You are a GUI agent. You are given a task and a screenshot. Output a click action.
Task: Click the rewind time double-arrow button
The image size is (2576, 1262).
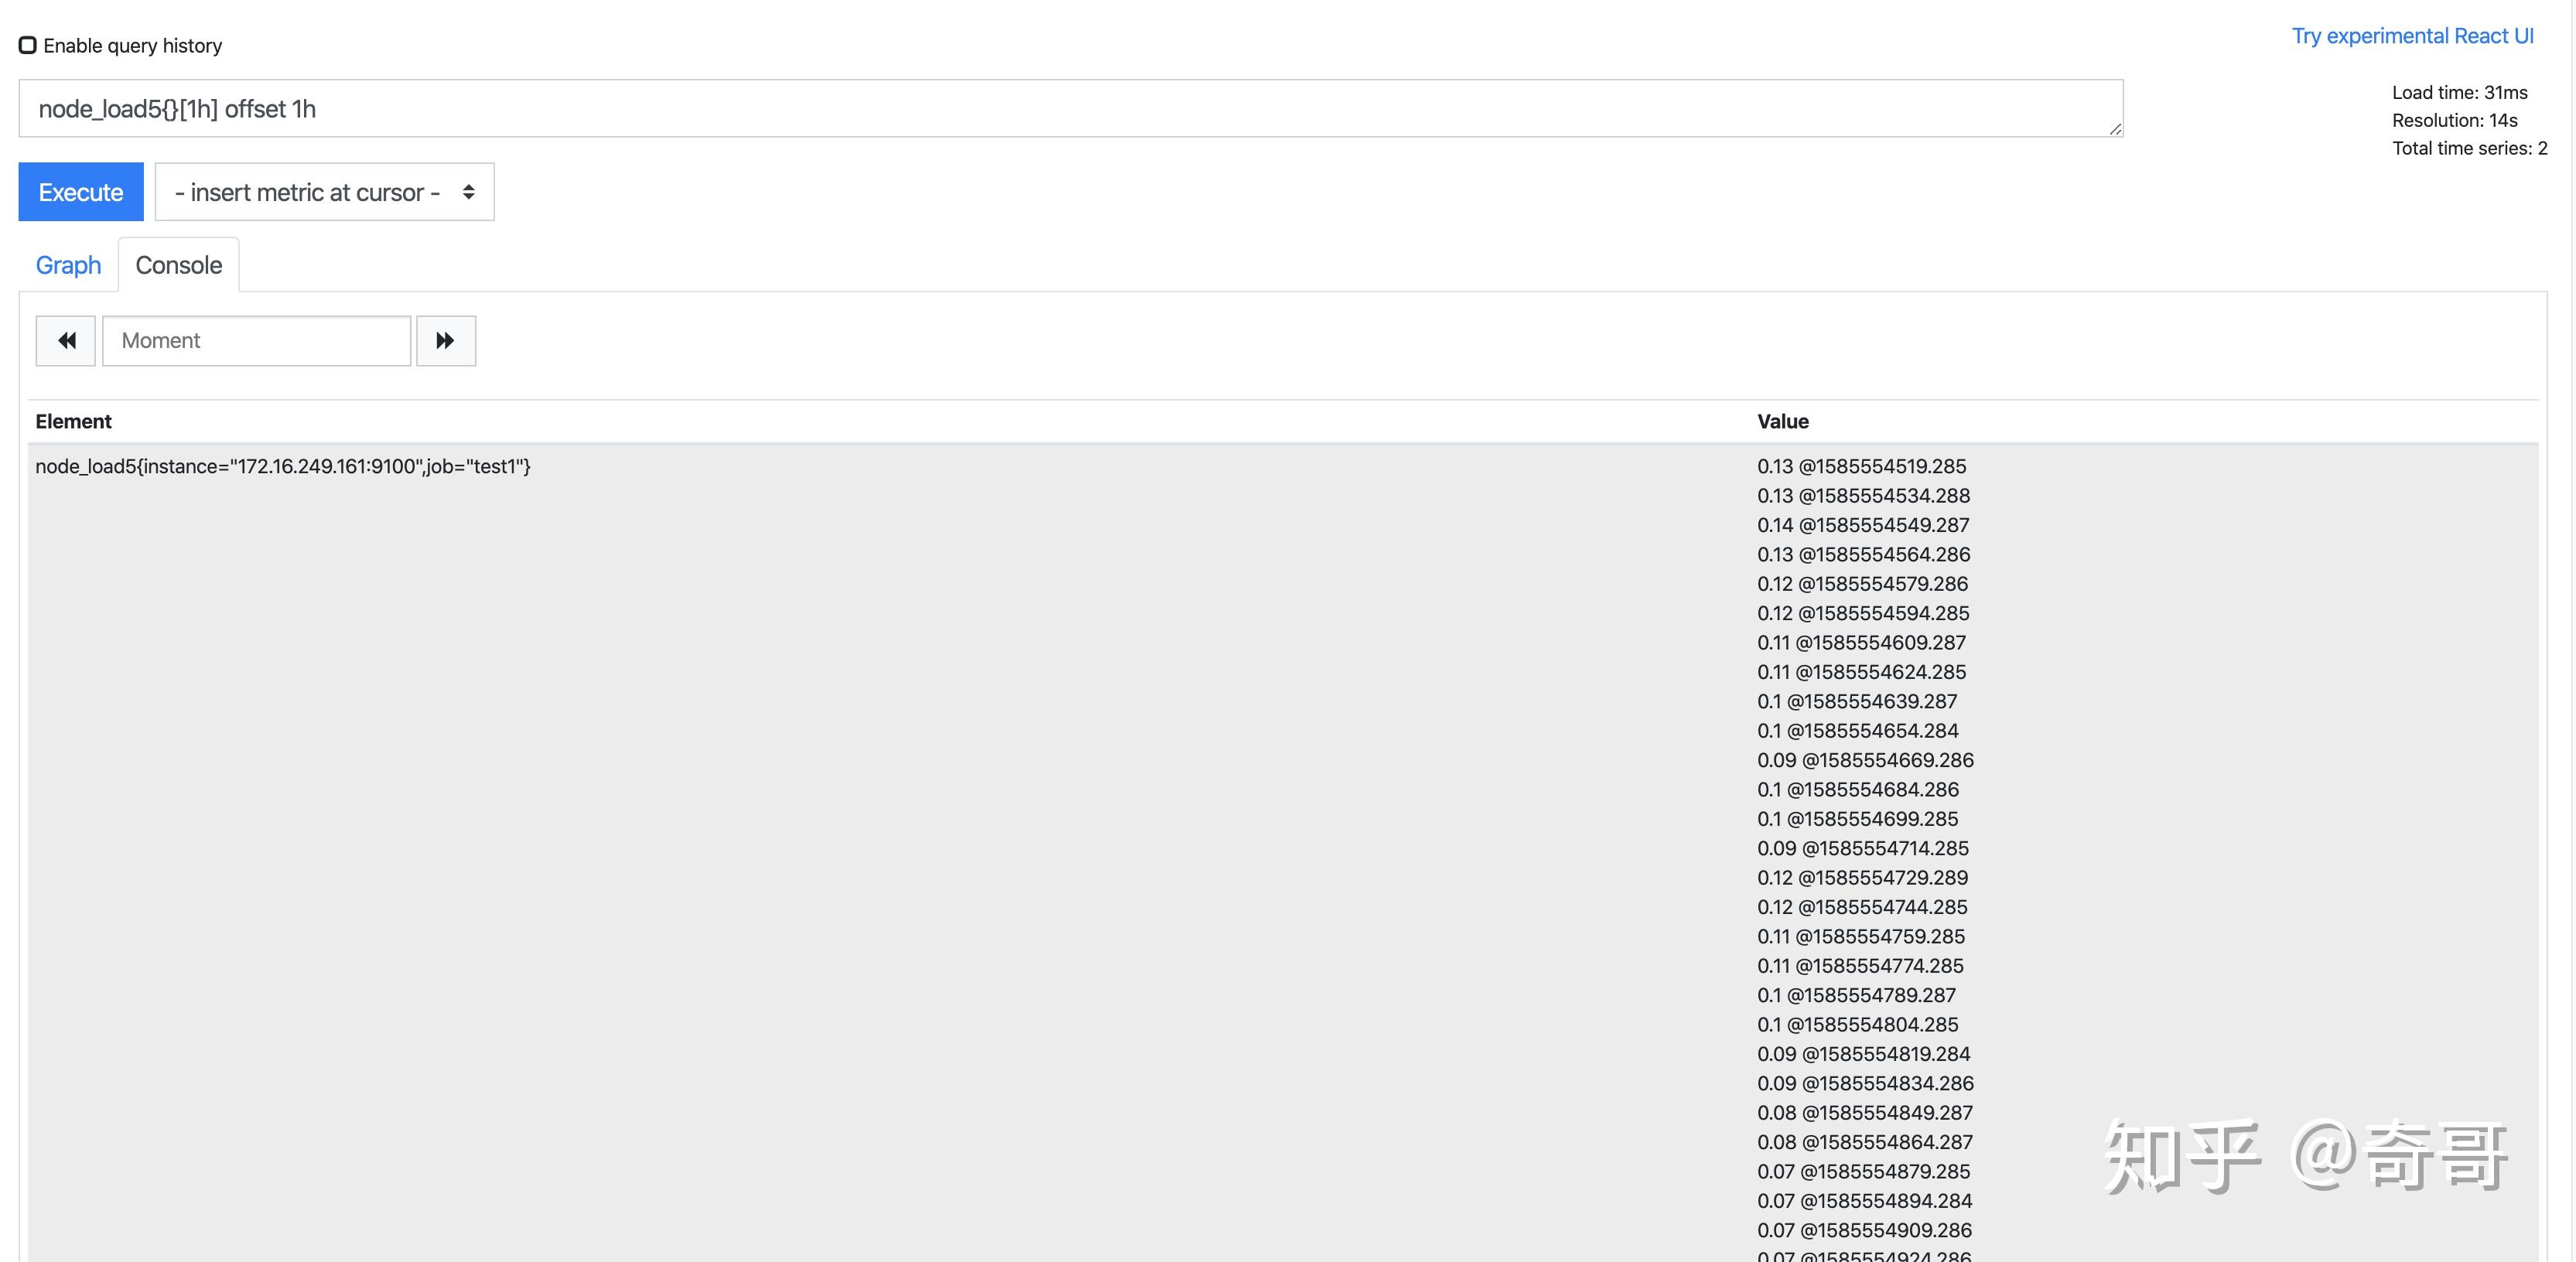(x=66, y=341)
